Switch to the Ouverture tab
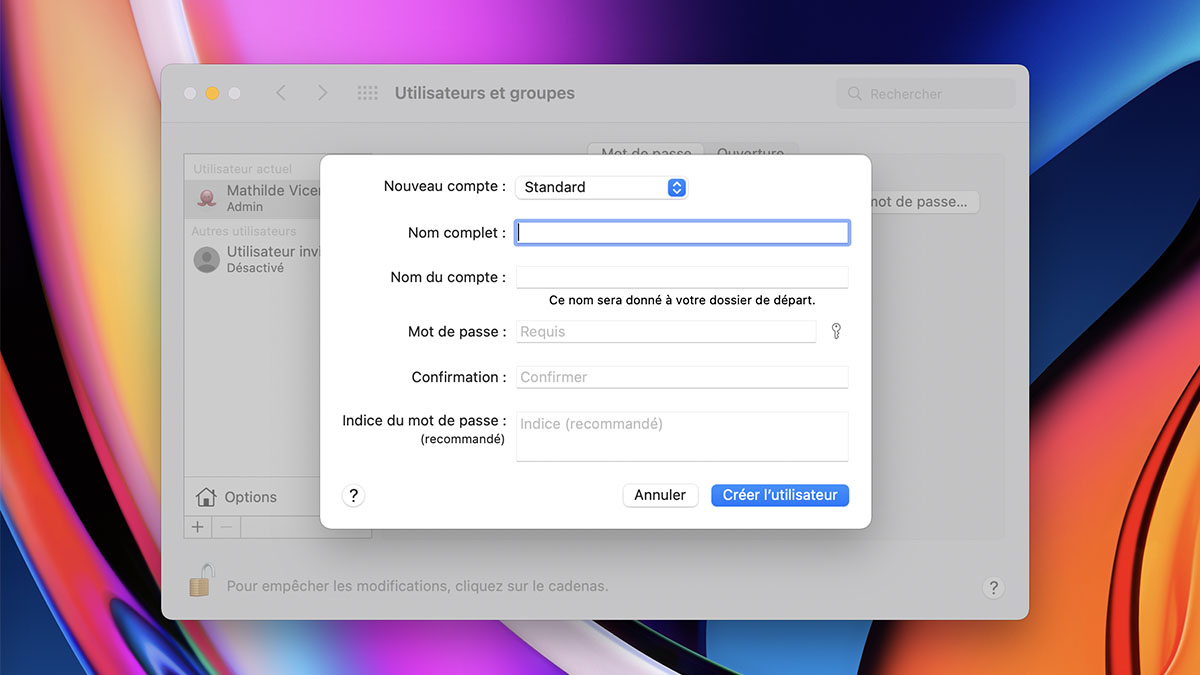This screenshot has height=675, width=1200. tap(751, 153)
